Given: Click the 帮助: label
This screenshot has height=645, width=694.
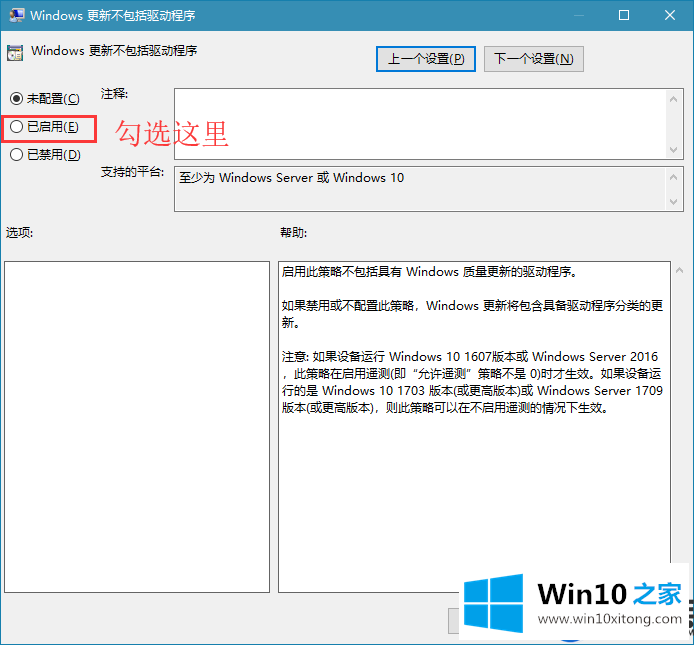Looking at the screenshot, I should [294, 232].
